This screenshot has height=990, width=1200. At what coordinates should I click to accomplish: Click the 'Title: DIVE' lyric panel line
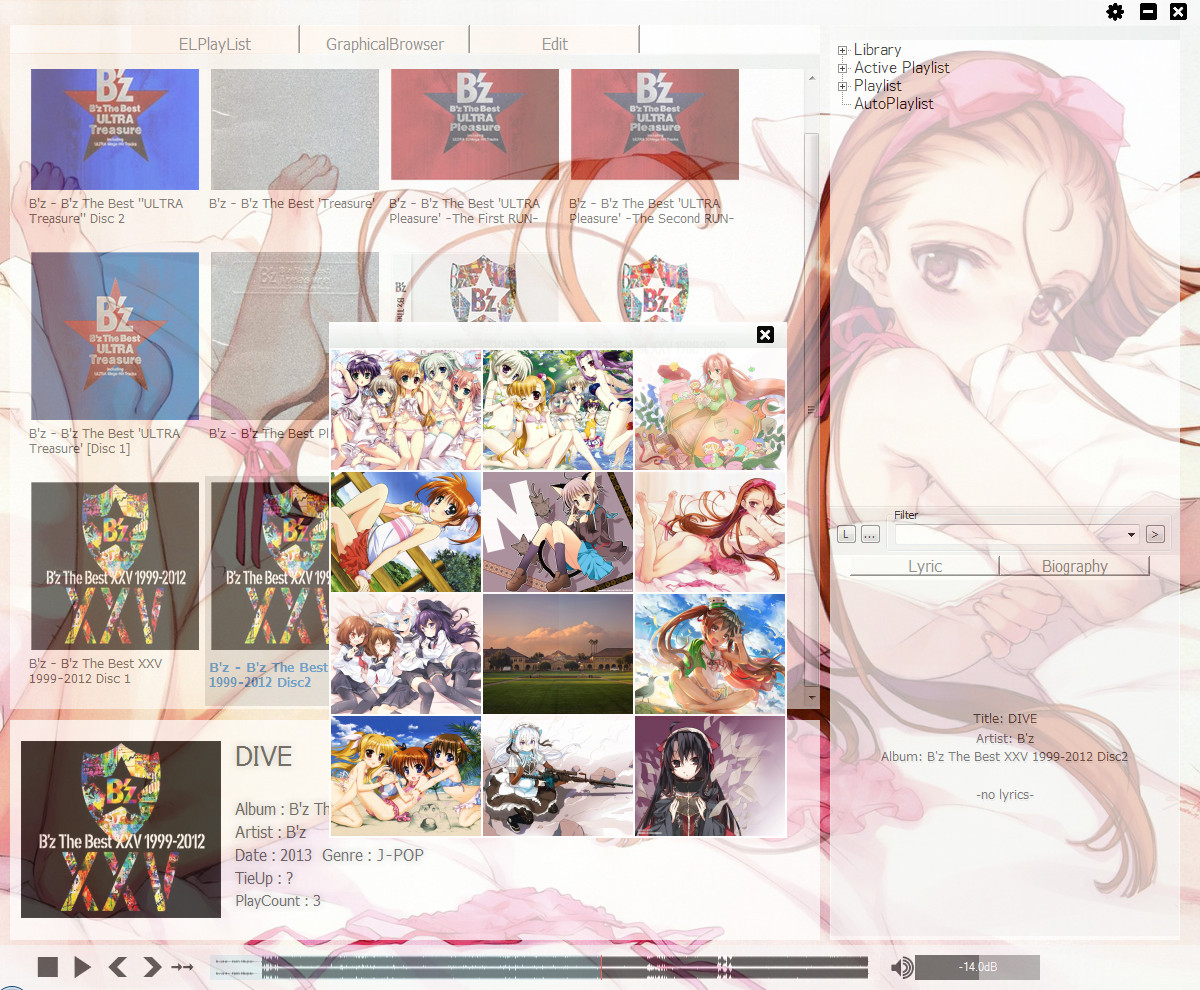(x=1005, y=719)
